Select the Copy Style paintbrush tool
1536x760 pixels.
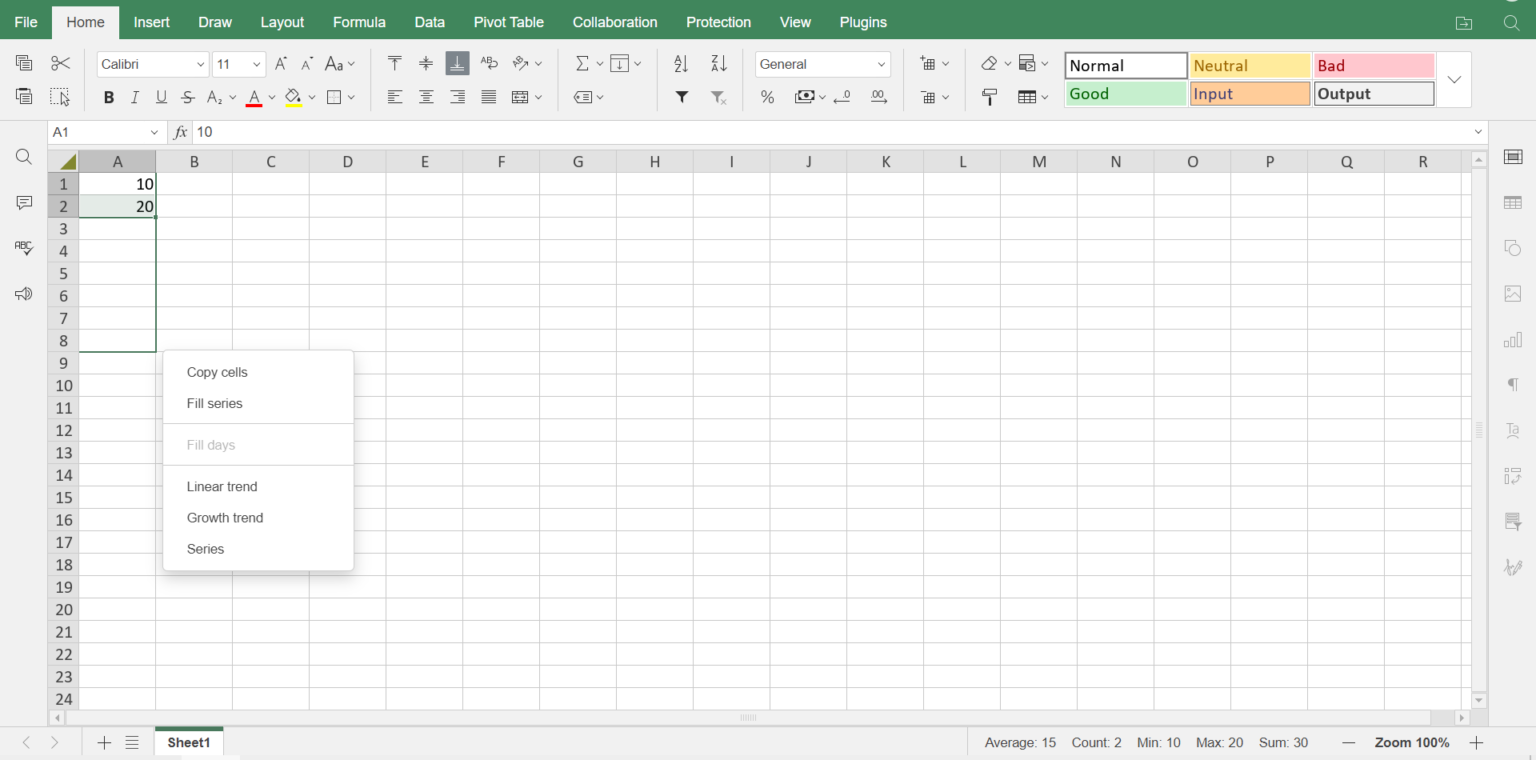pos(989,97)
